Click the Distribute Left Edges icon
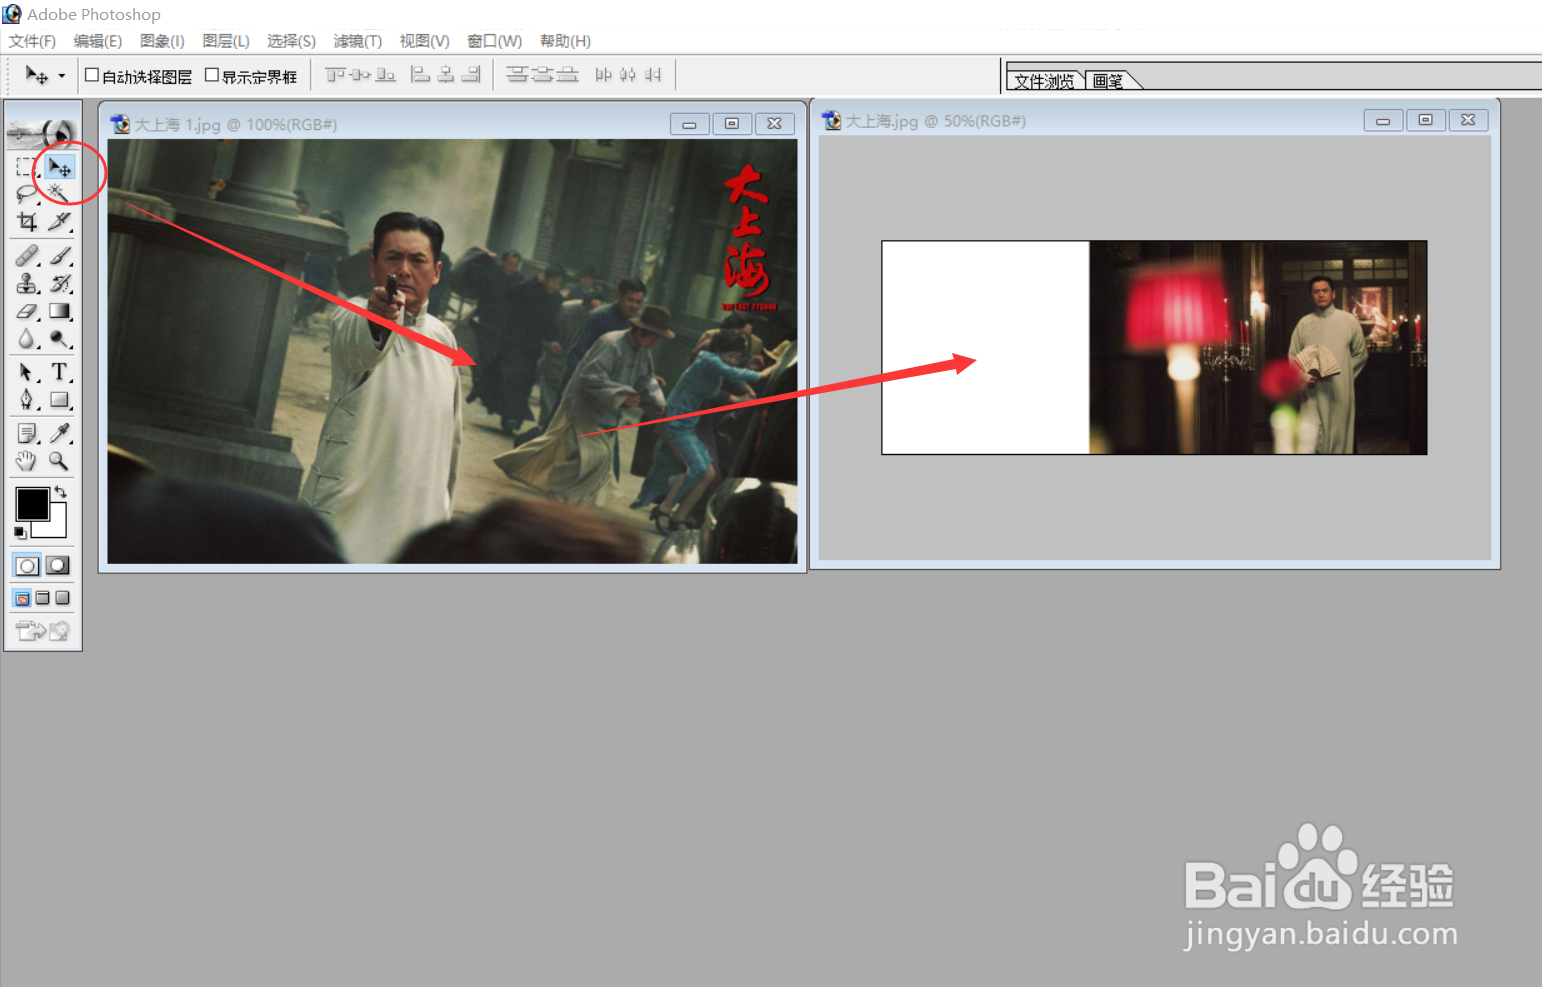Image resolution: width=1542 pixels, height=987 pixels. point(603,75)
